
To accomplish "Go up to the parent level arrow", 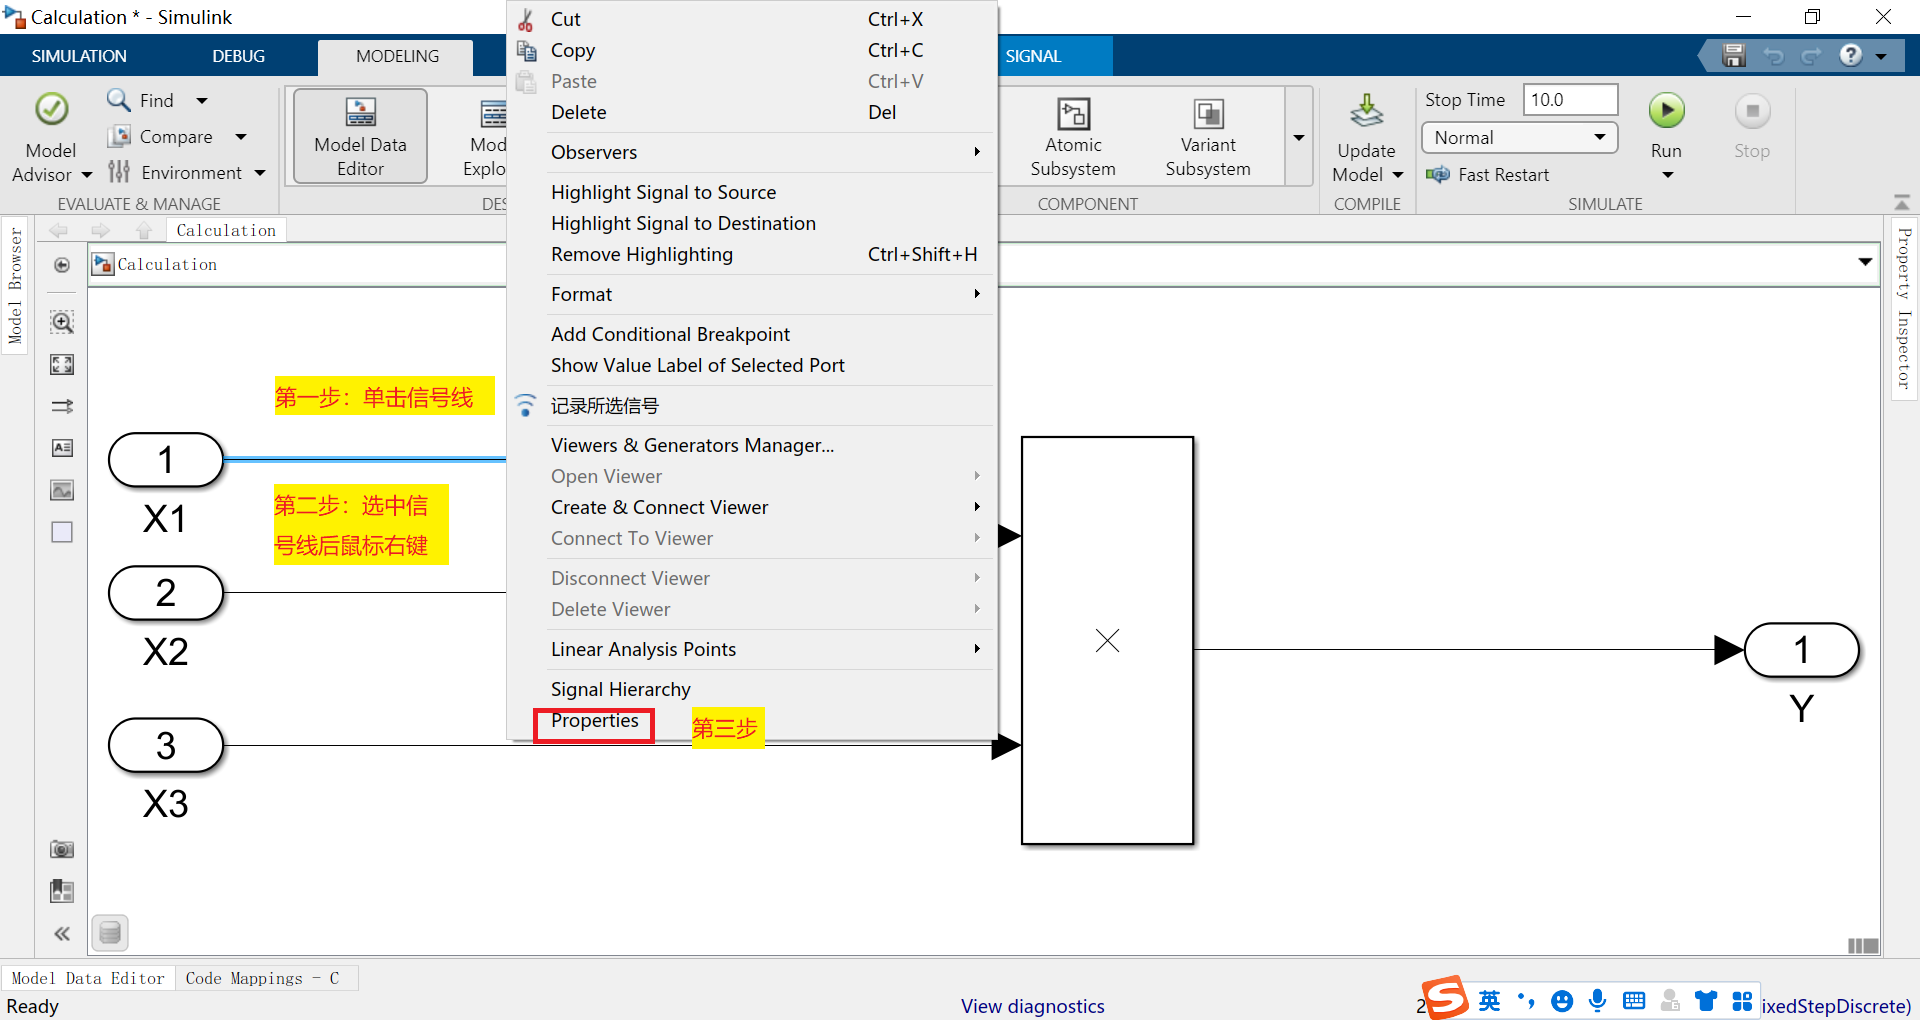I will [144, 230].
